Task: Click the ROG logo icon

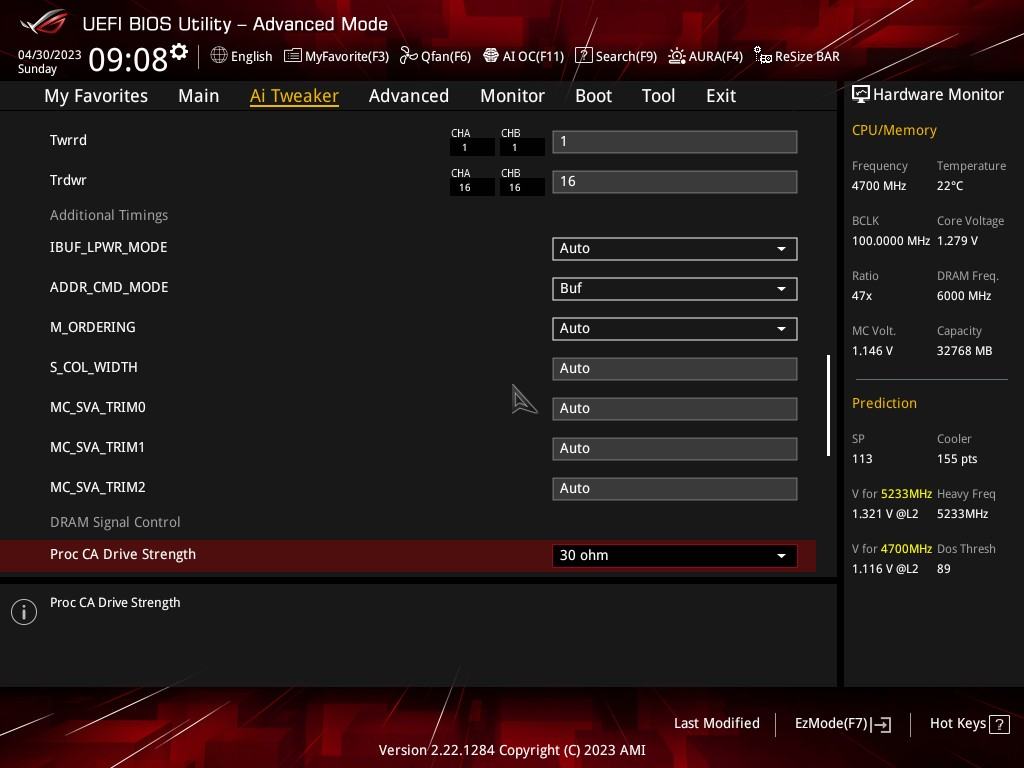Action: coord(44,24)
